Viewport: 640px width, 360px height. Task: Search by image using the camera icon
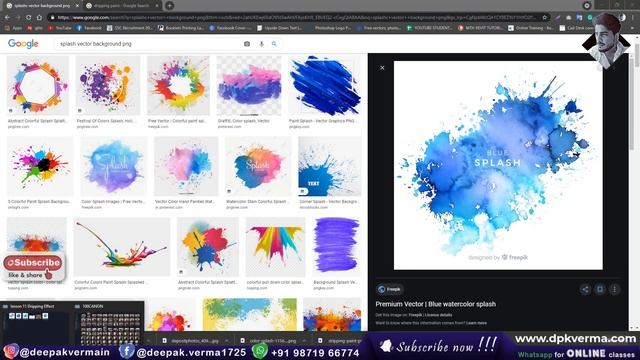click(x=247, y=44)
